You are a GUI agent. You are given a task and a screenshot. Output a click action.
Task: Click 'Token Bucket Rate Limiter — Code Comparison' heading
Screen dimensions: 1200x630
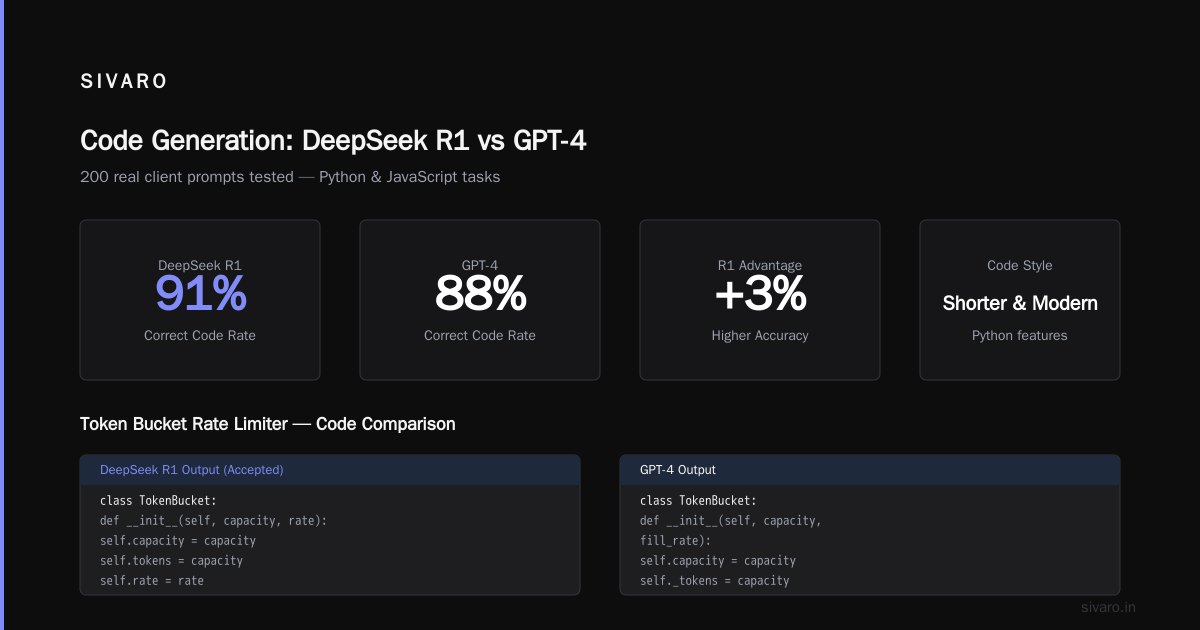(267, 424)
